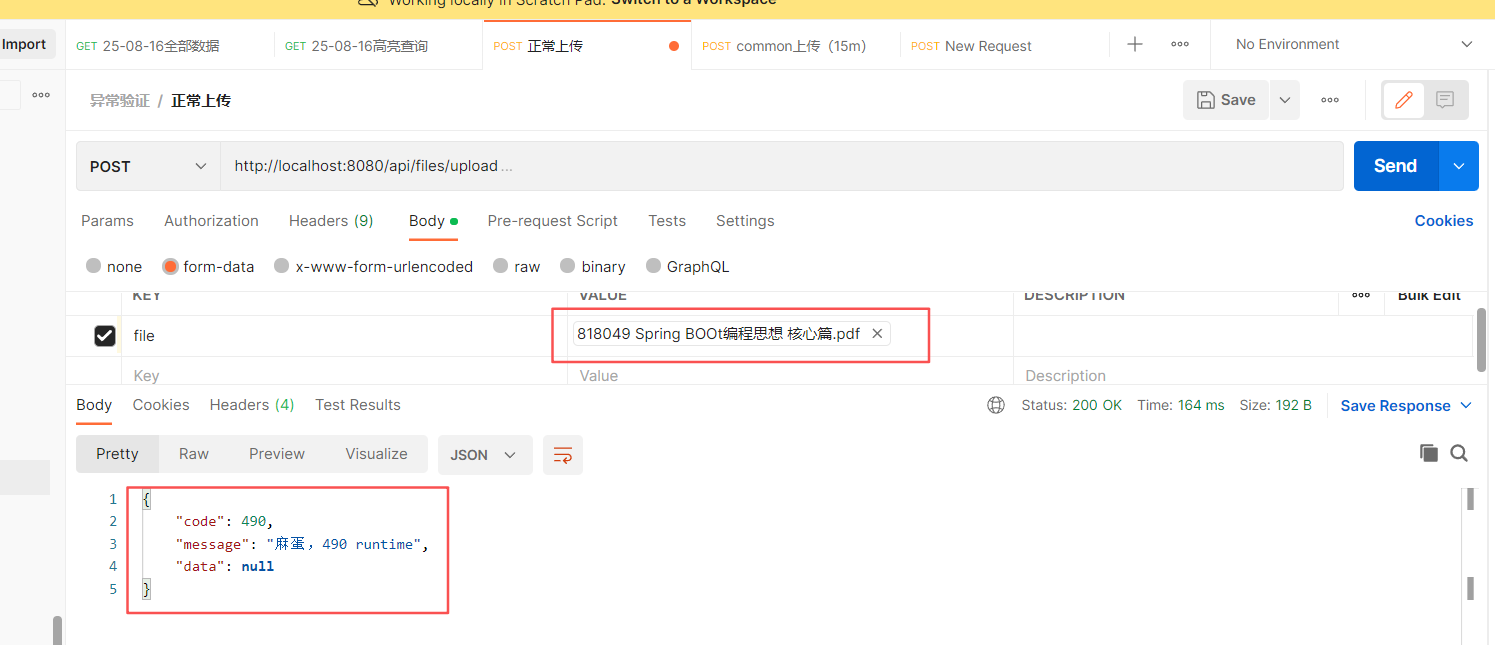Viewport: 1495px width, 645px height.
Task: Open the sidebar three-dots menu
Action: [41, 95]
